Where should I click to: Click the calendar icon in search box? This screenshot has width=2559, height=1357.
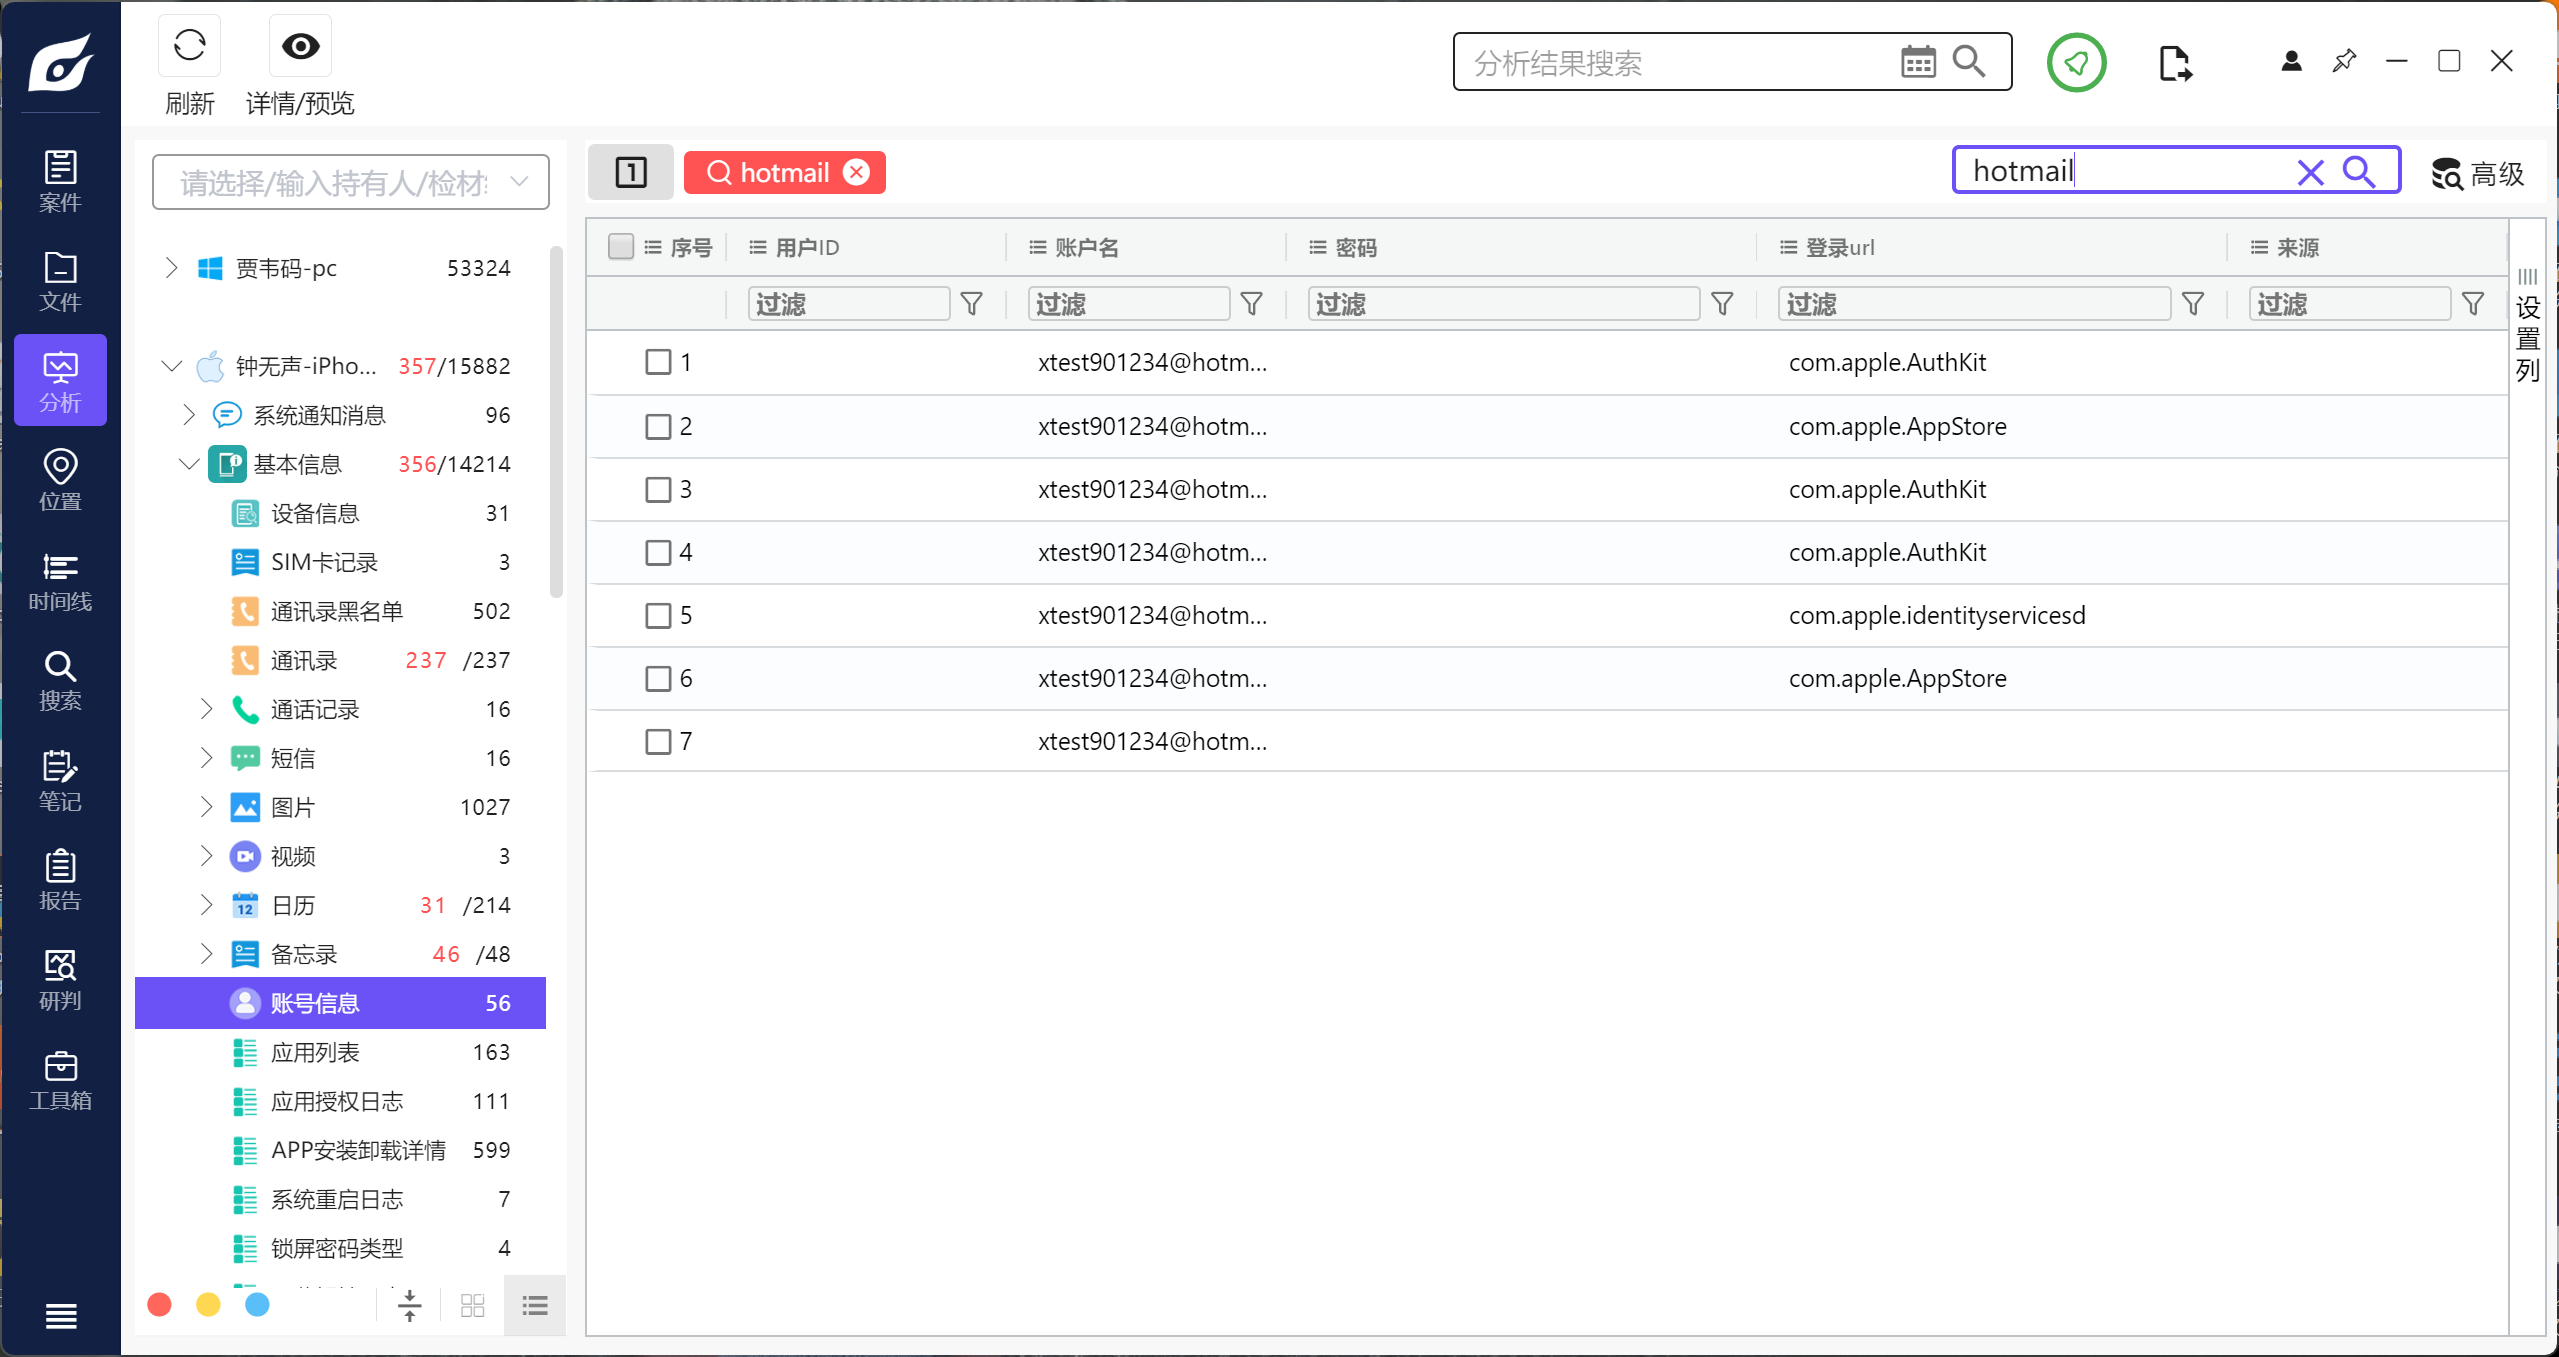point(1917,62)
